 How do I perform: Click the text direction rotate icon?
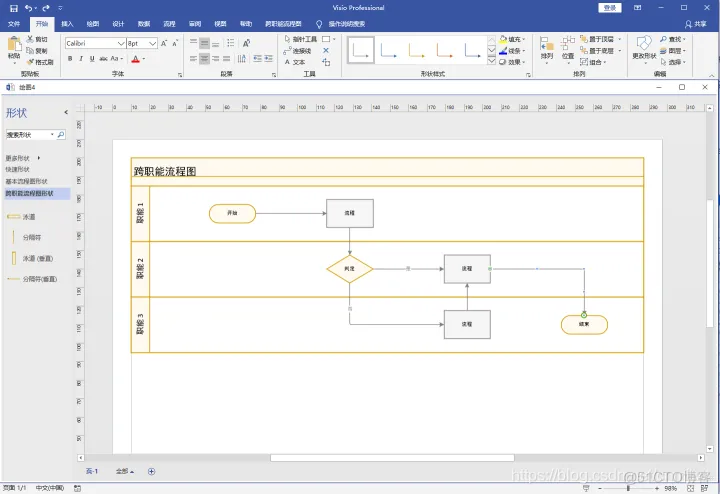[x=246, y=43]
